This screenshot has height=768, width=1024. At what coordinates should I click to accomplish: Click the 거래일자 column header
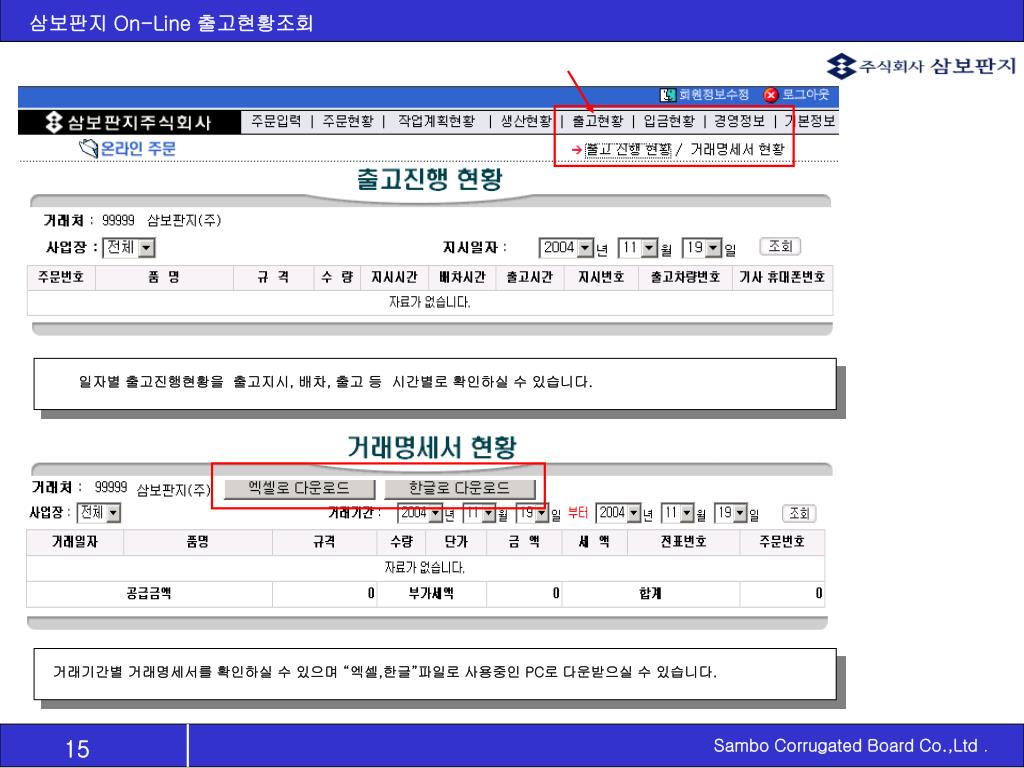75,542
